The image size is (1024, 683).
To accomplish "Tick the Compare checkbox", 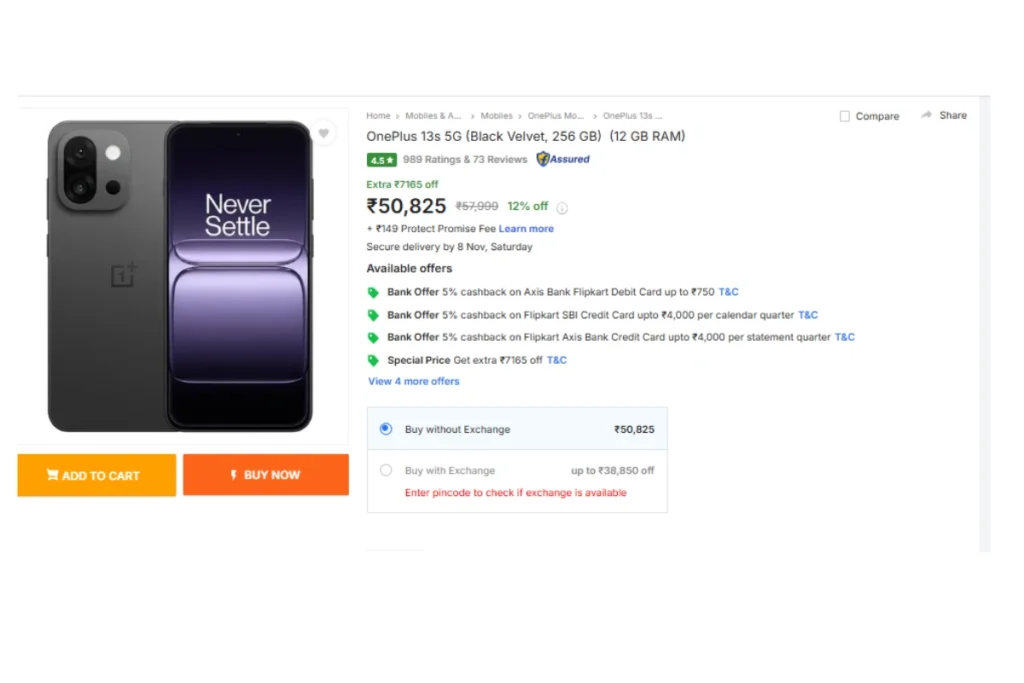I will pos(845,116).
